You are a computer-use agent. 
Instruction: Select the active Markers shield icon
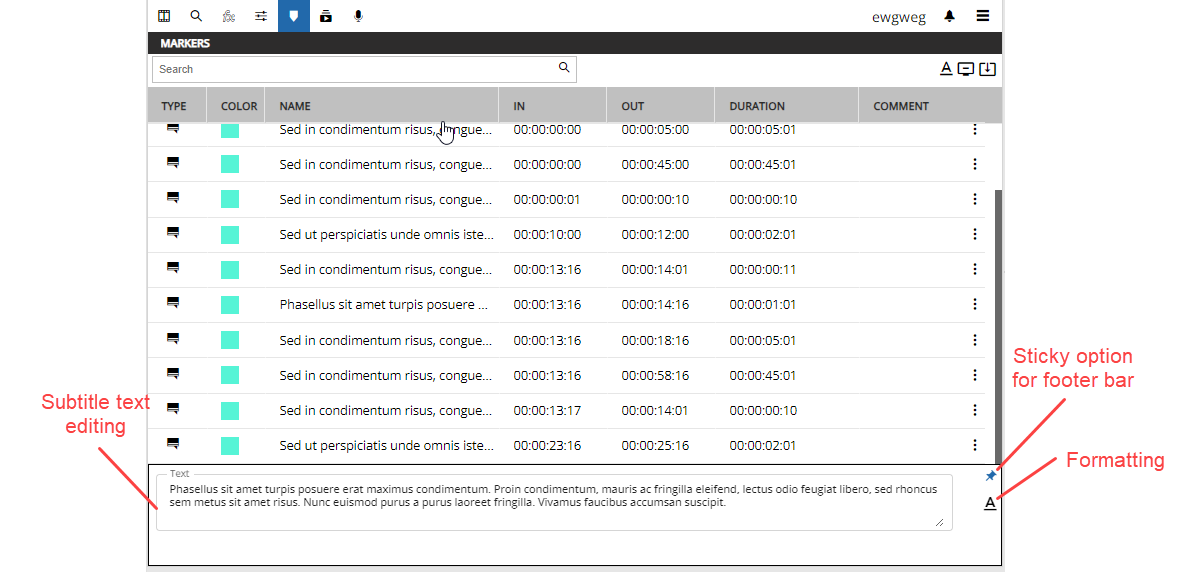(293, 16)
